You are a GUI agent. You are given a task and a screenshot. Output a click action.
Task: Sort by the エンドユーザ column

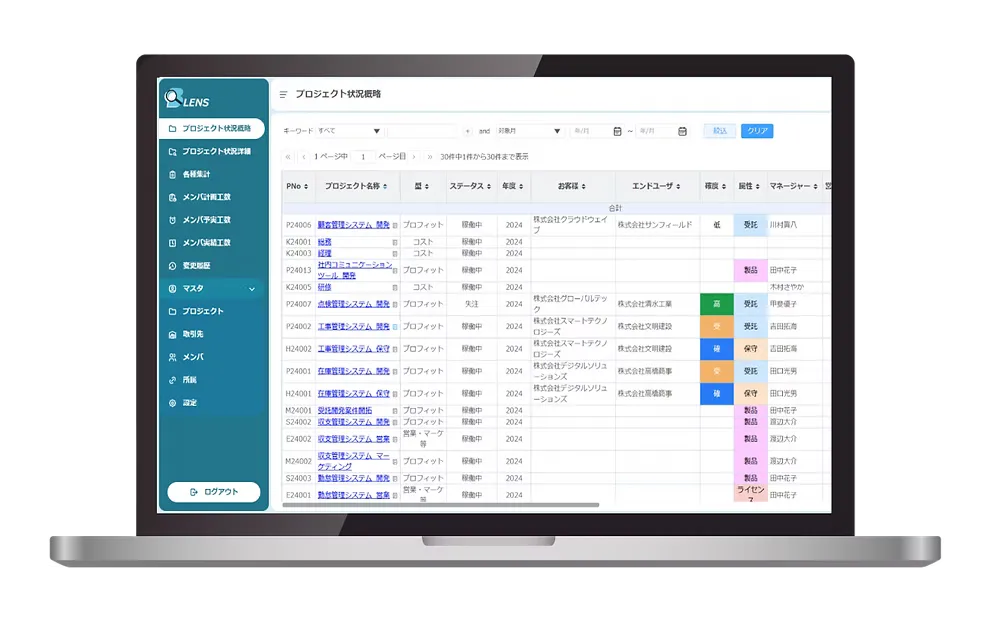656,186
